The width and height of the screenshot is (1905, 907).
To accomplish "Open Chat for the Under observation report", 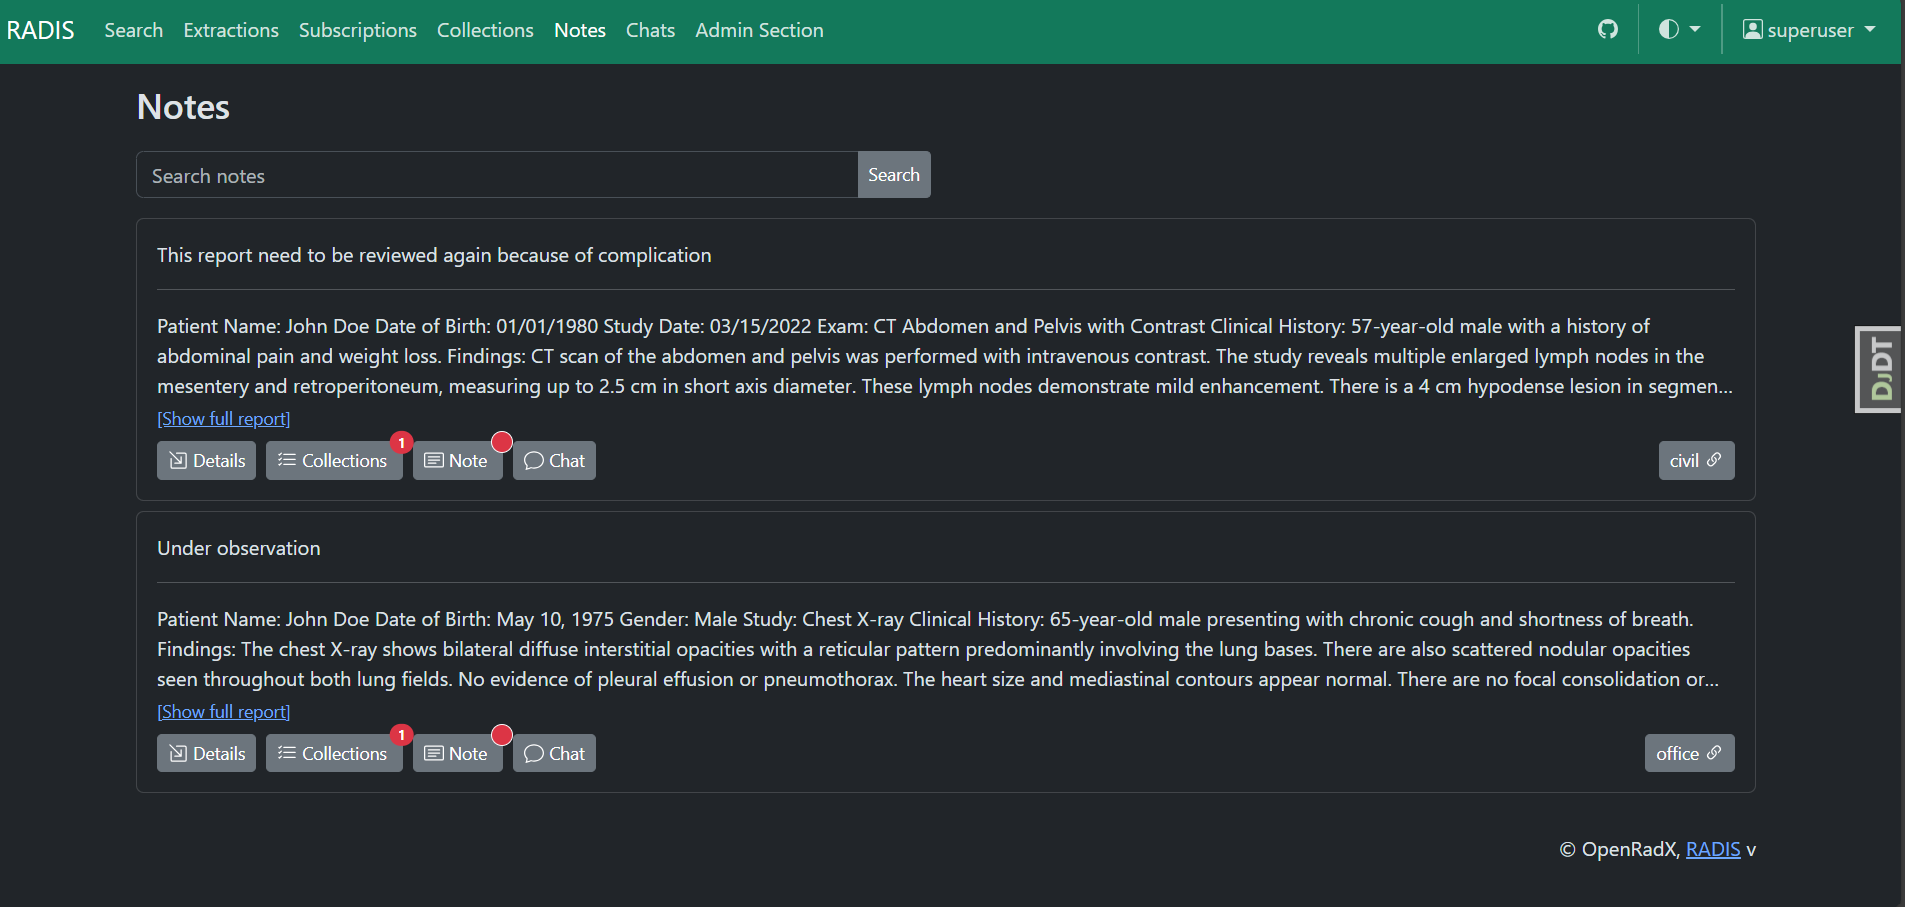I will [x=554, y=753].
